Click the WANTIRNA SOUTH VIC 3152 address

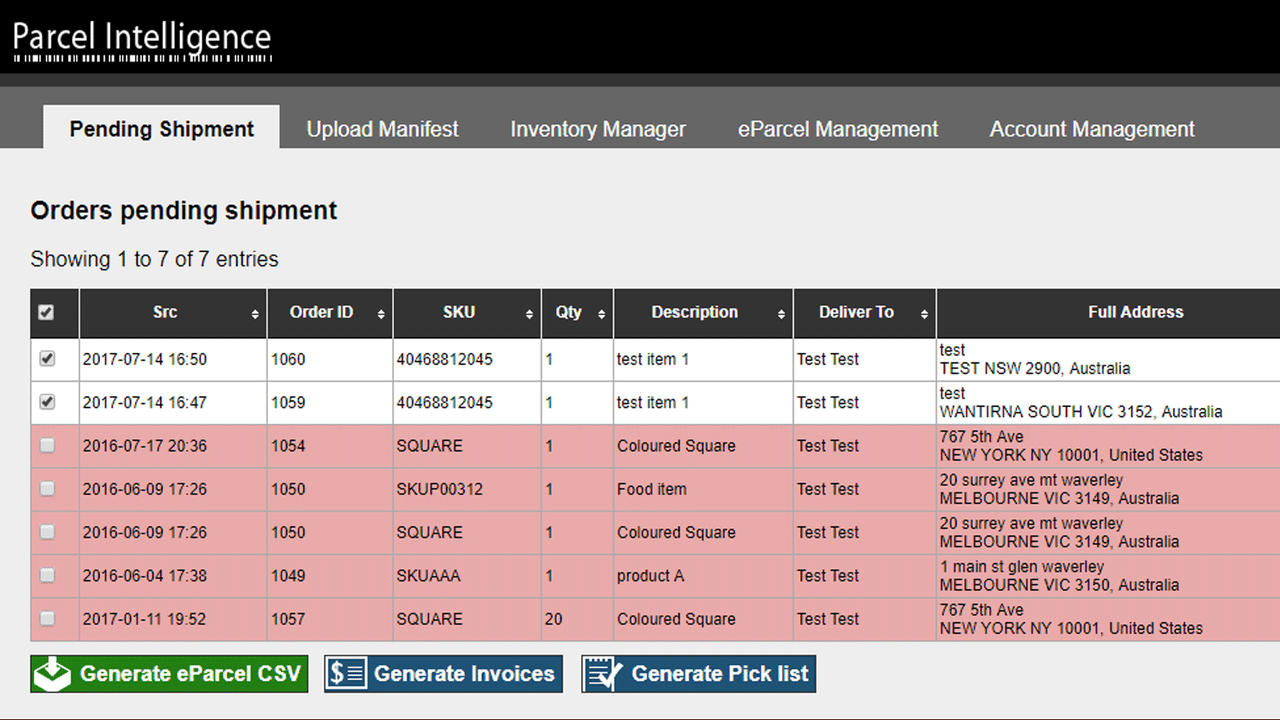(x=1081, y=411)
